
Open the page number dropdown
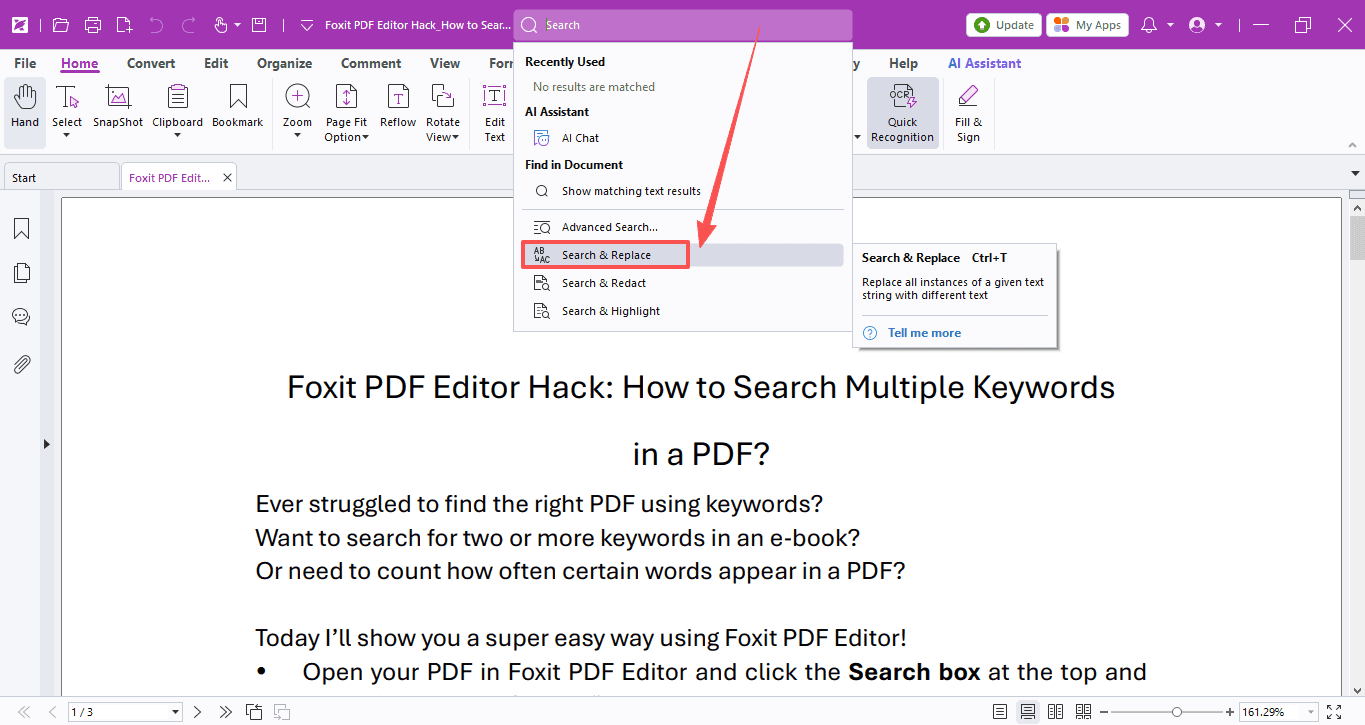(x=176, y=712)
